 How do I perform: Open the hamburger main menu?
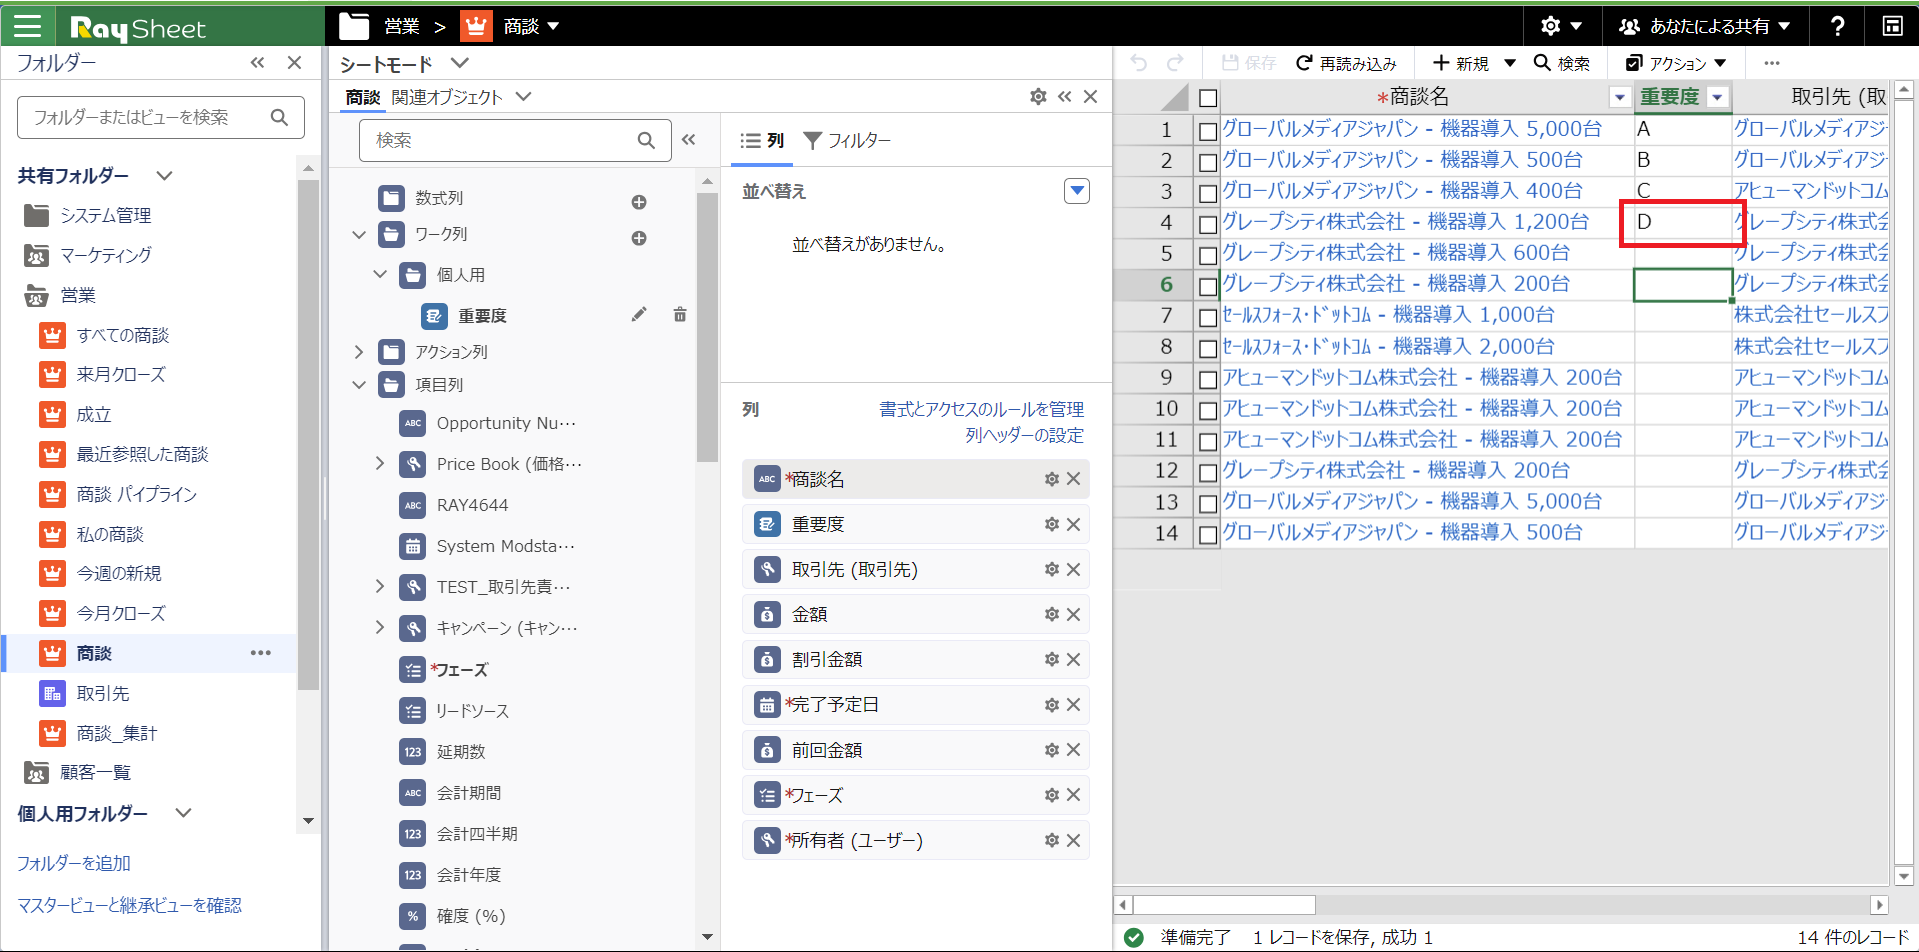[28, 26]
